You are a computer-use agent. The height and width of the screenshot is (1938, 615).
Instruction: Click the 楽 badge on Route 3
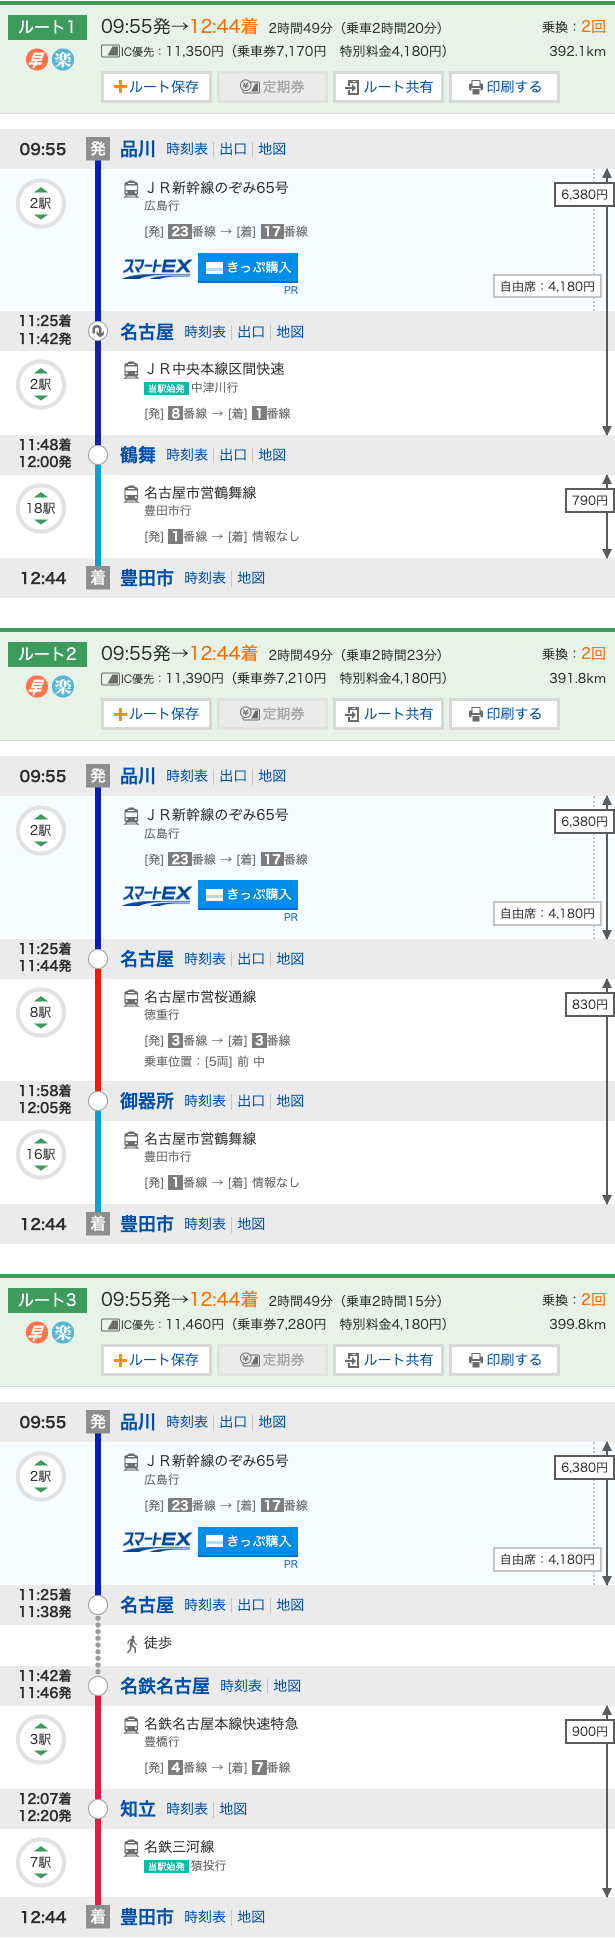pos(63,1333)
